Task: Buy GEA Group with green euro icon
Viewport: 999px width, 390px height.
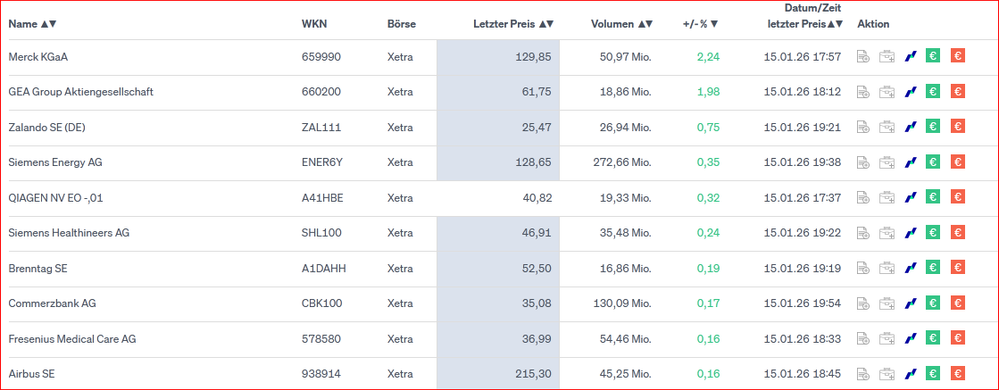Action: [933, 91]
